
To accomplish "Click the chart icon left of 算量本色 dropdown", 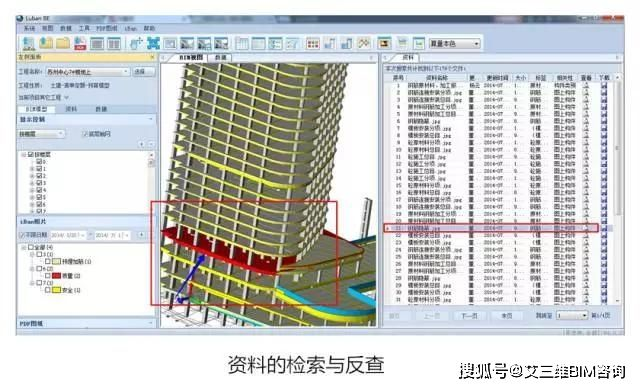I will coord(419,43).
